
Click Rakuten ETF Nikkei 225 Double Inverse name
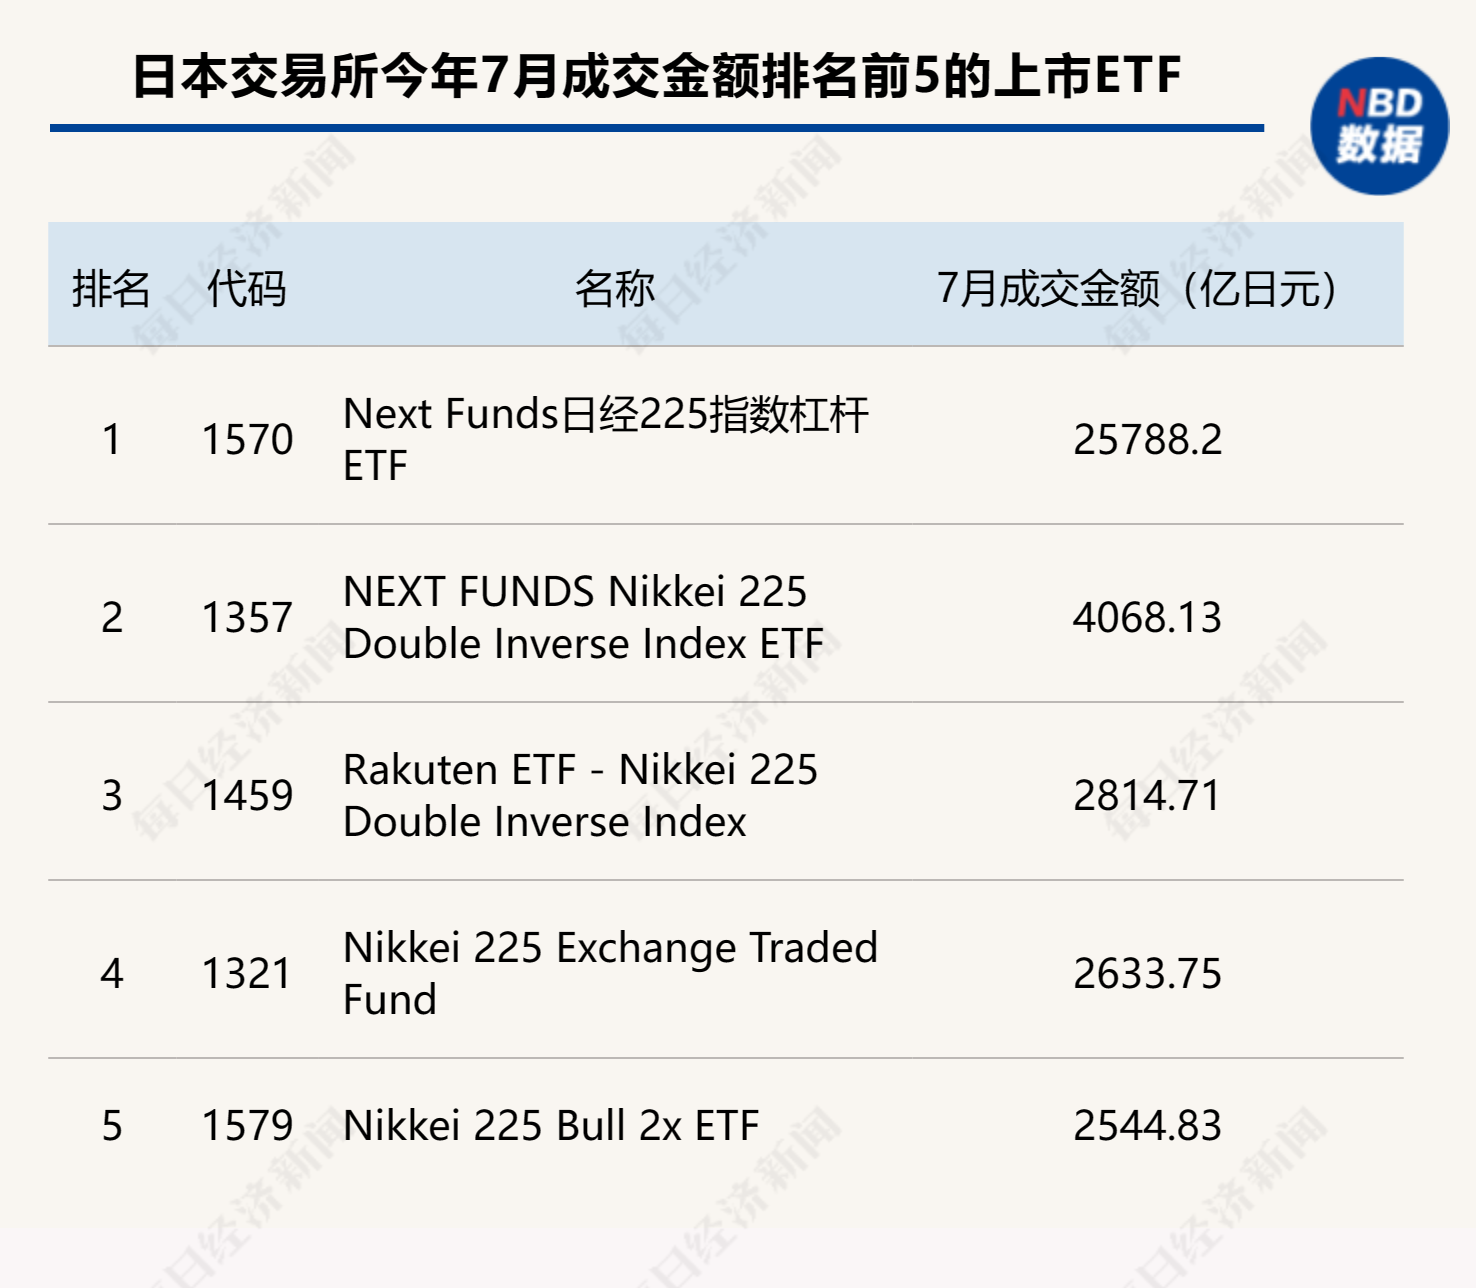point(580,795)
